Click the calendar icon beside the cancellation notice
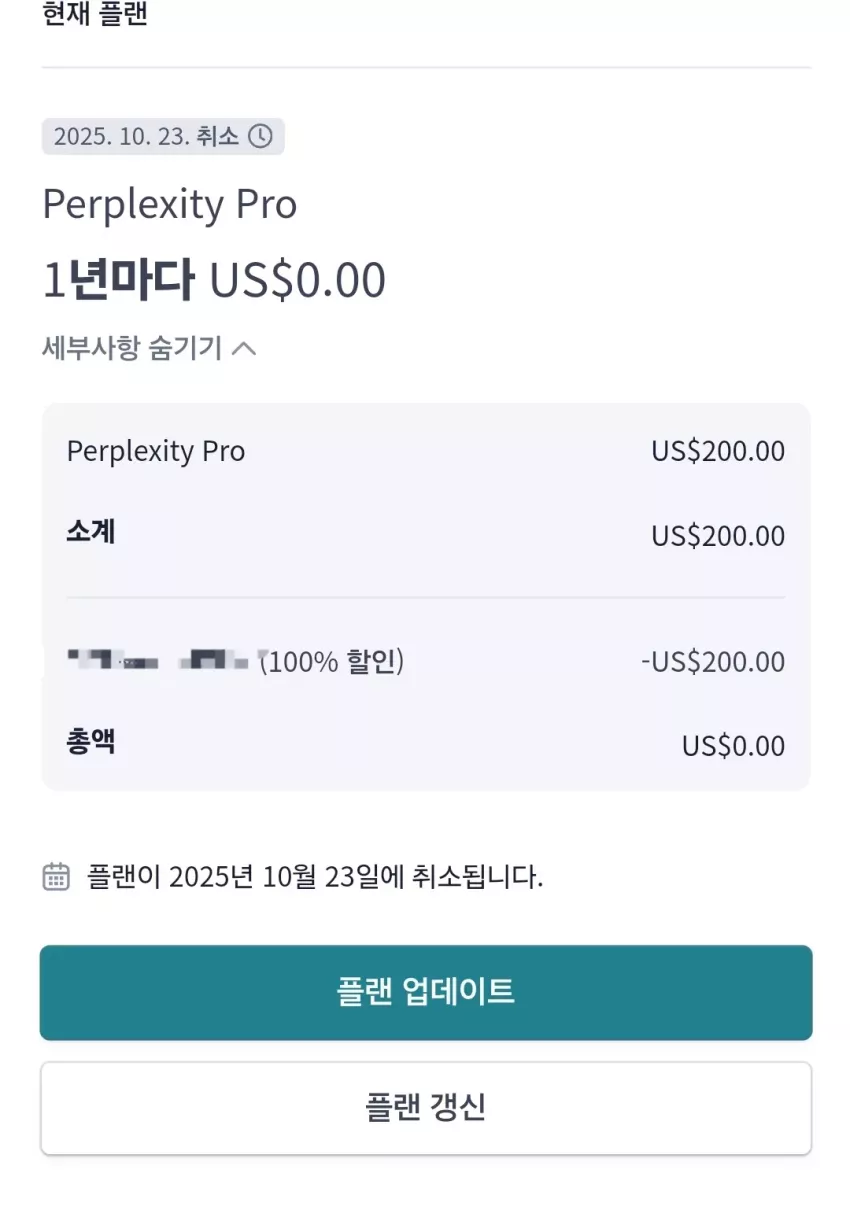850x1221 pixels. pos(56,877)
